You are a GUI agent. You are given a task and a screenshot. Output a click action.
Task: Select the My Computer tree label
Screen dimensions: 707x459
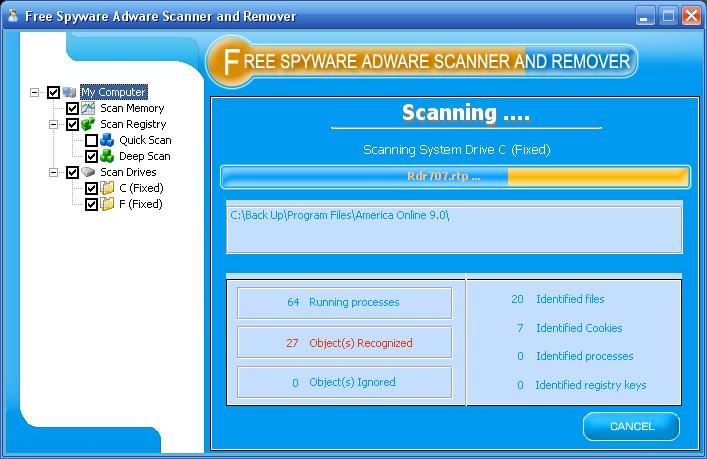114,92
